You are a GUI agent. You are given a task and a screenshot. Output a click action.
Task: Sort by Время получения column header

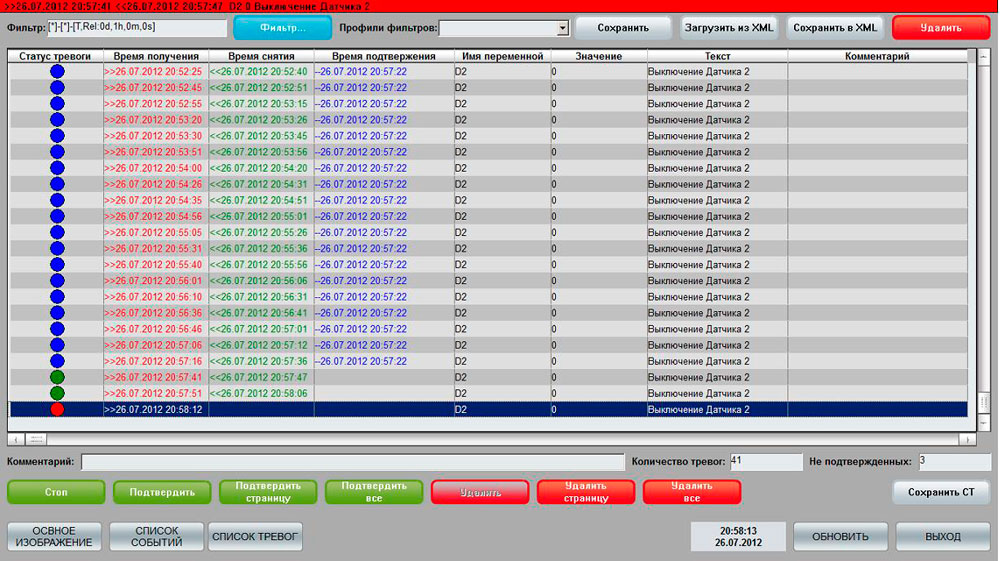156,57
